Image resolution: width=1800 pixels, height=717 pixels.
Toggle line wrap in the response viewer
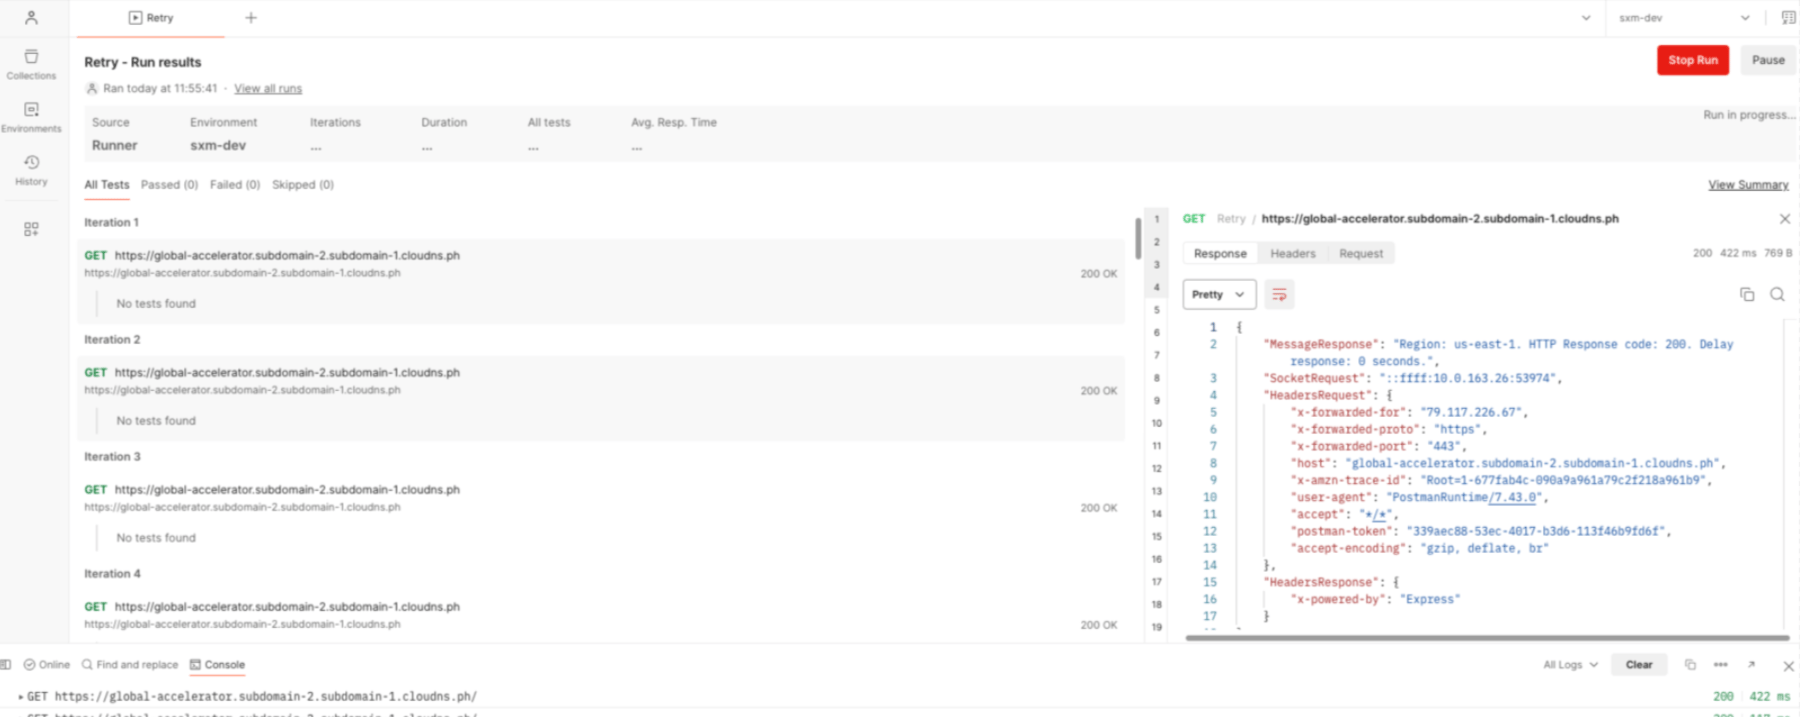tap(1279, 295)
